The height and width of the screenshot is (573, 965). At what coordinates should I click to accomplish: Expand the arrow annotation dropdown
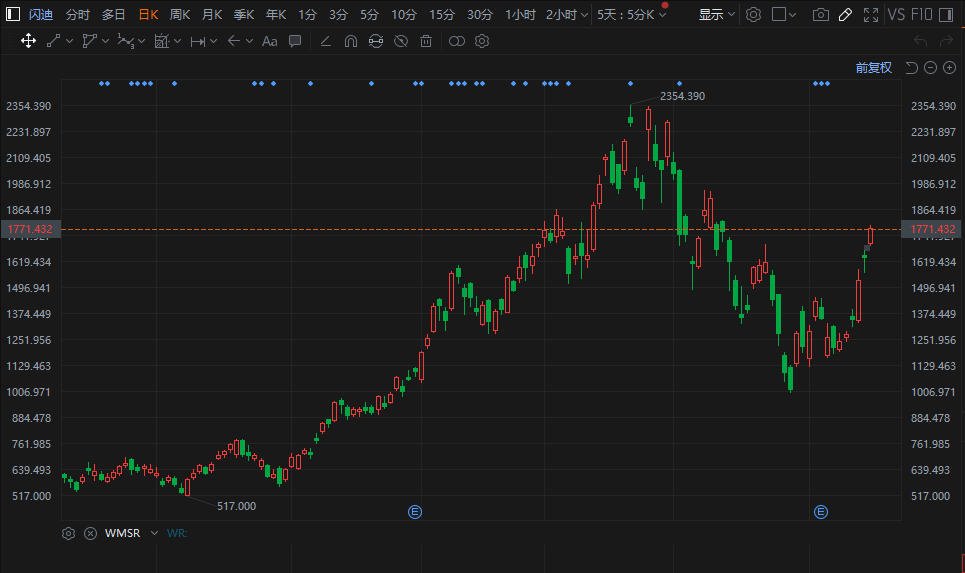(249, 41)
